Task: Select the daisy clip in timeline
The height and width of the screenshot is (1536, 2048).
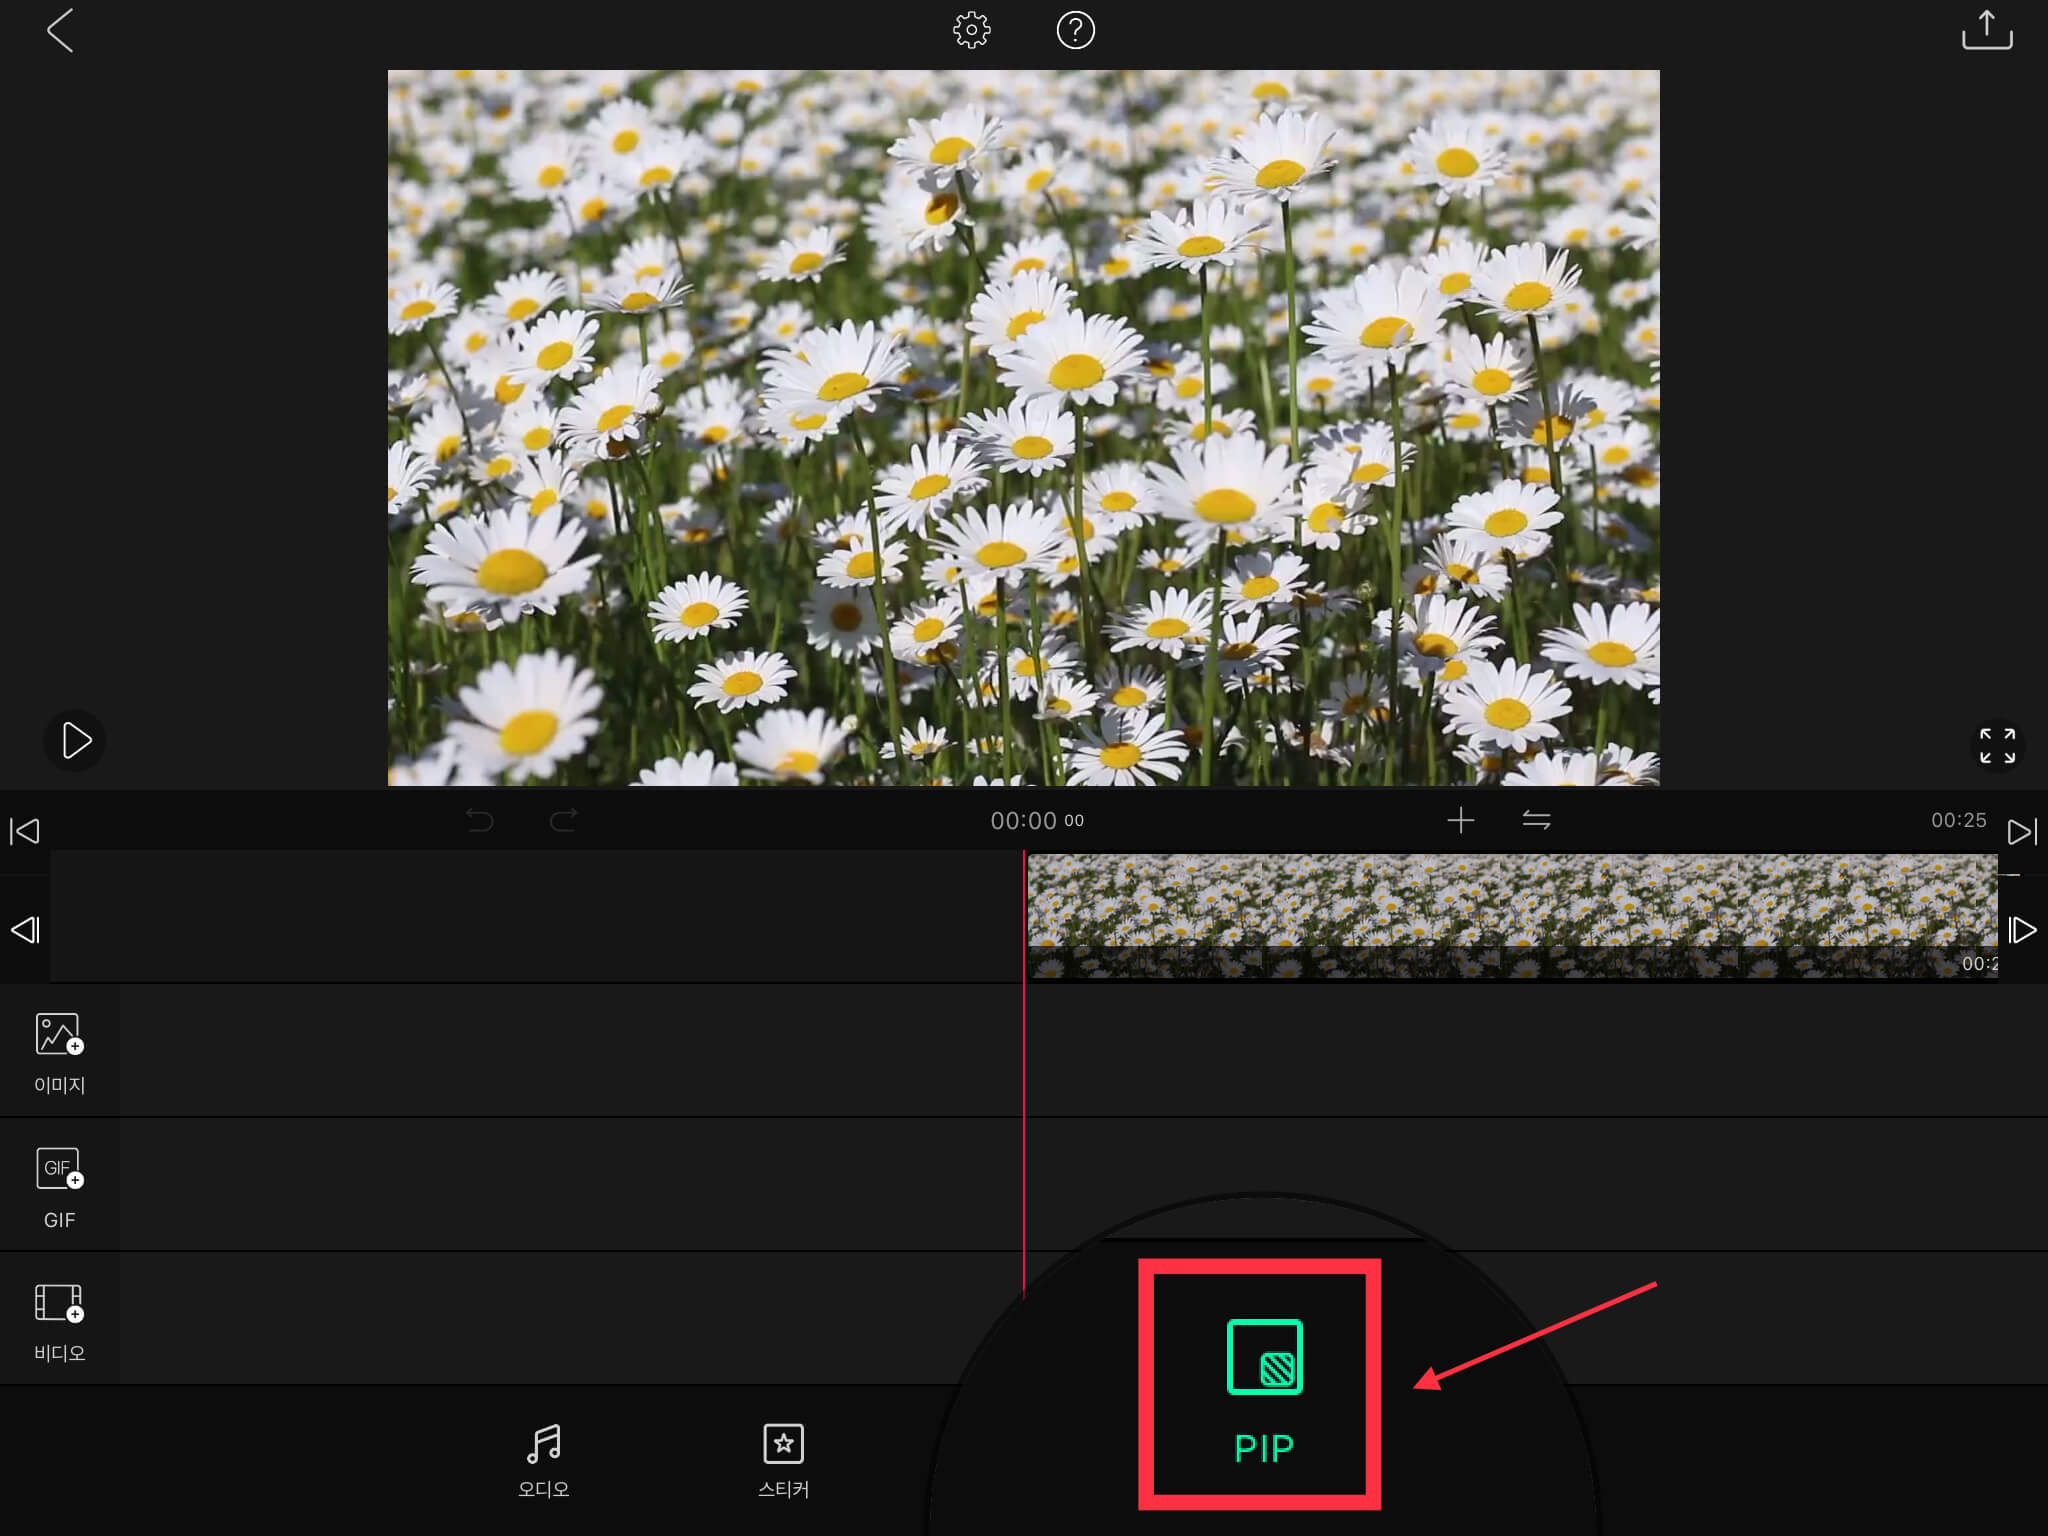Action: coord(1512,915)
